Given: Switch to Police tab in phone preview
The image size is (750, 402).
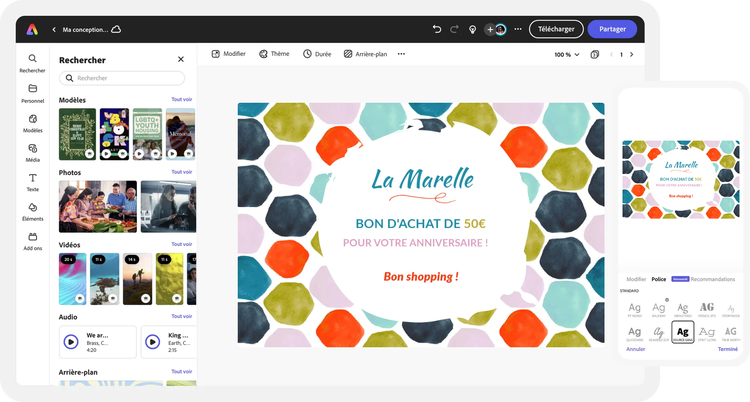Looking at the screenshot, I should click(659, 279).
